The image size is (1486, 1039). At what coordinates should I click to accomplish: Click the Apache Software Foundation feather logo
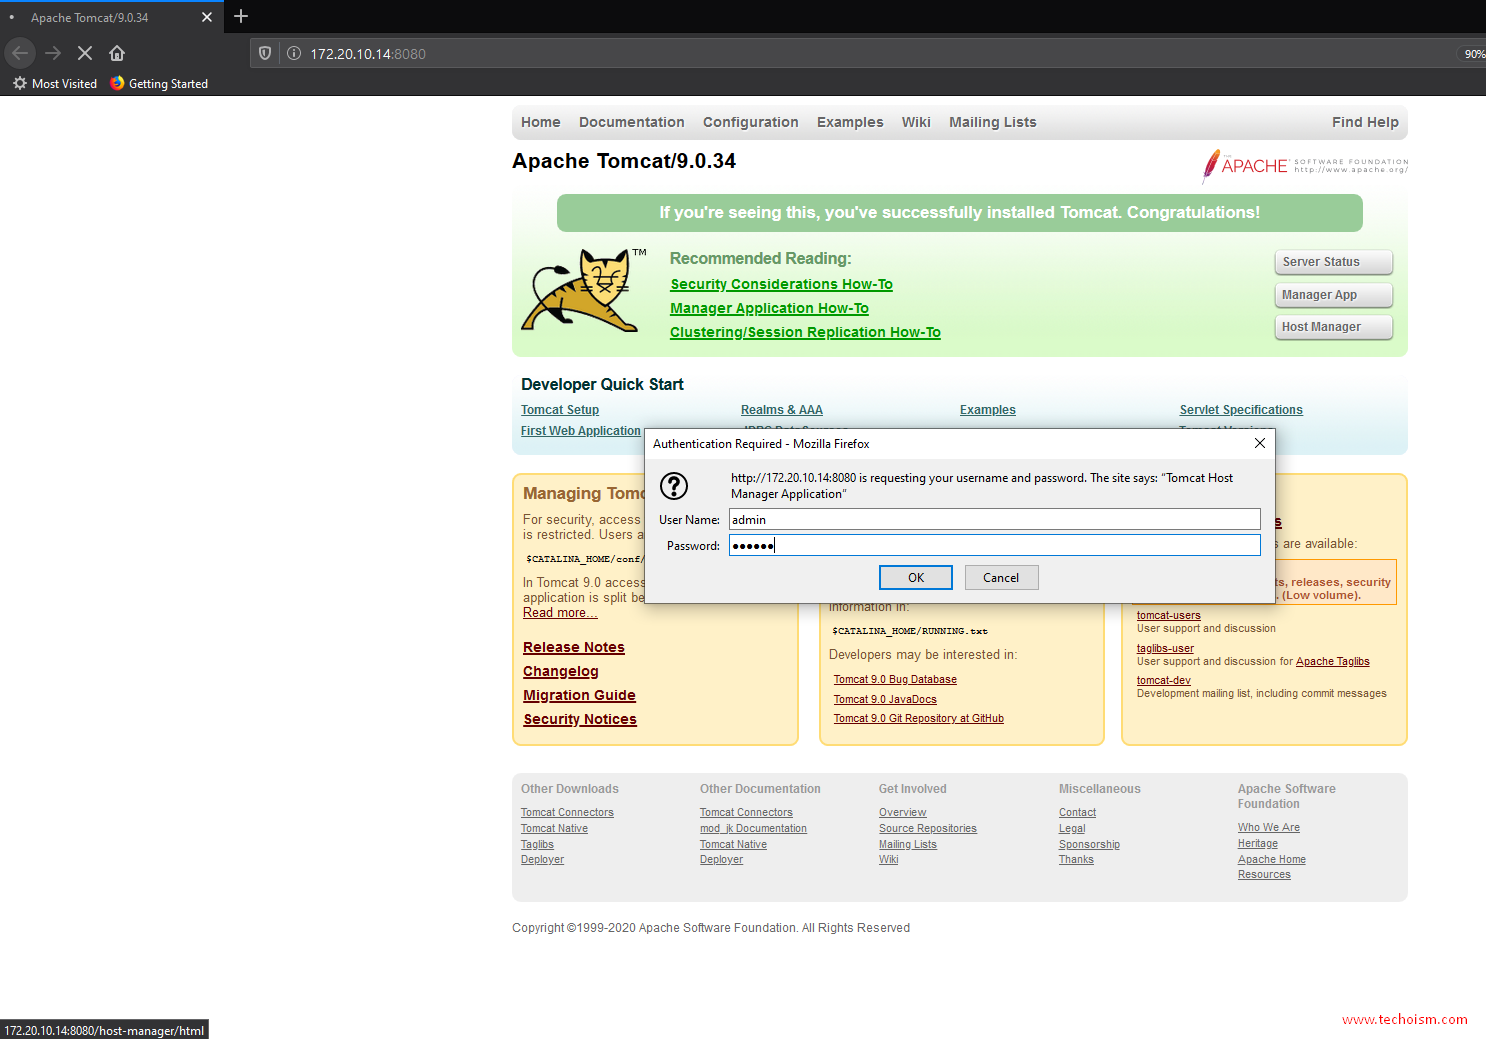point(1305,165)
